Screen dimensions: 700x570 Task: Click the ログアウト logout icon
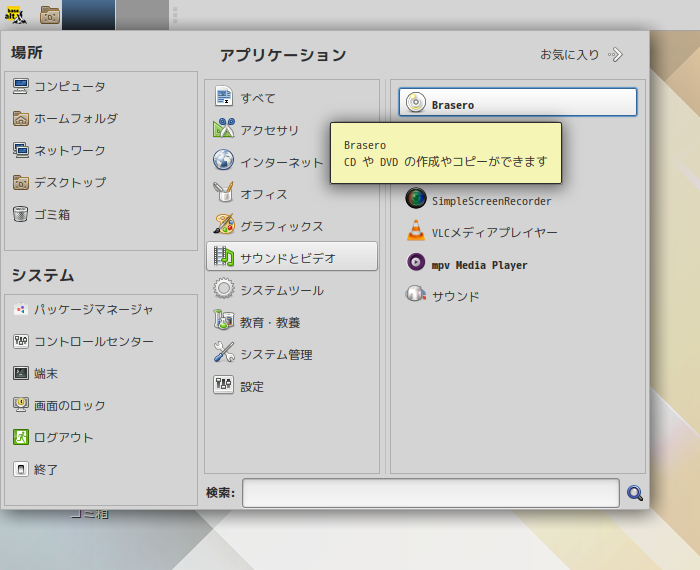click(x=21, y=437)
